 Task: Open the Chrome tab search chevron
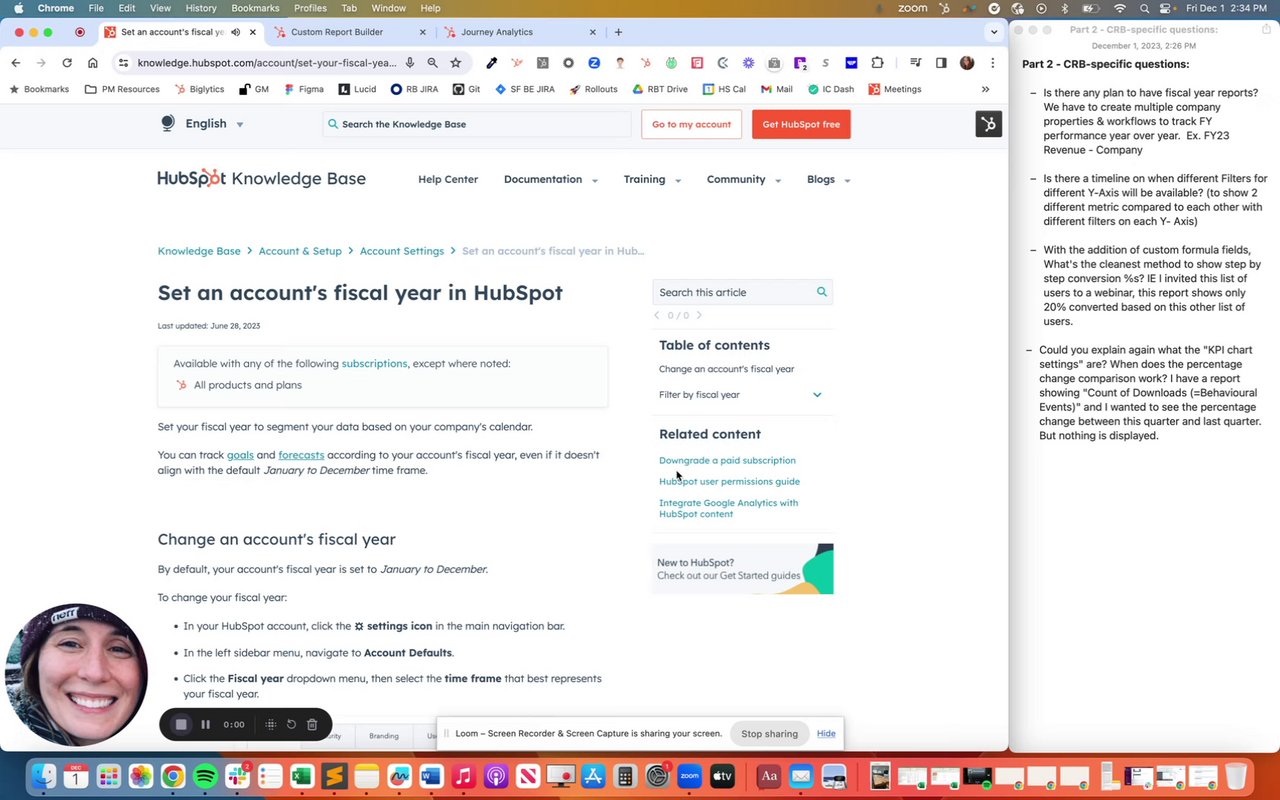click(994, 32)
